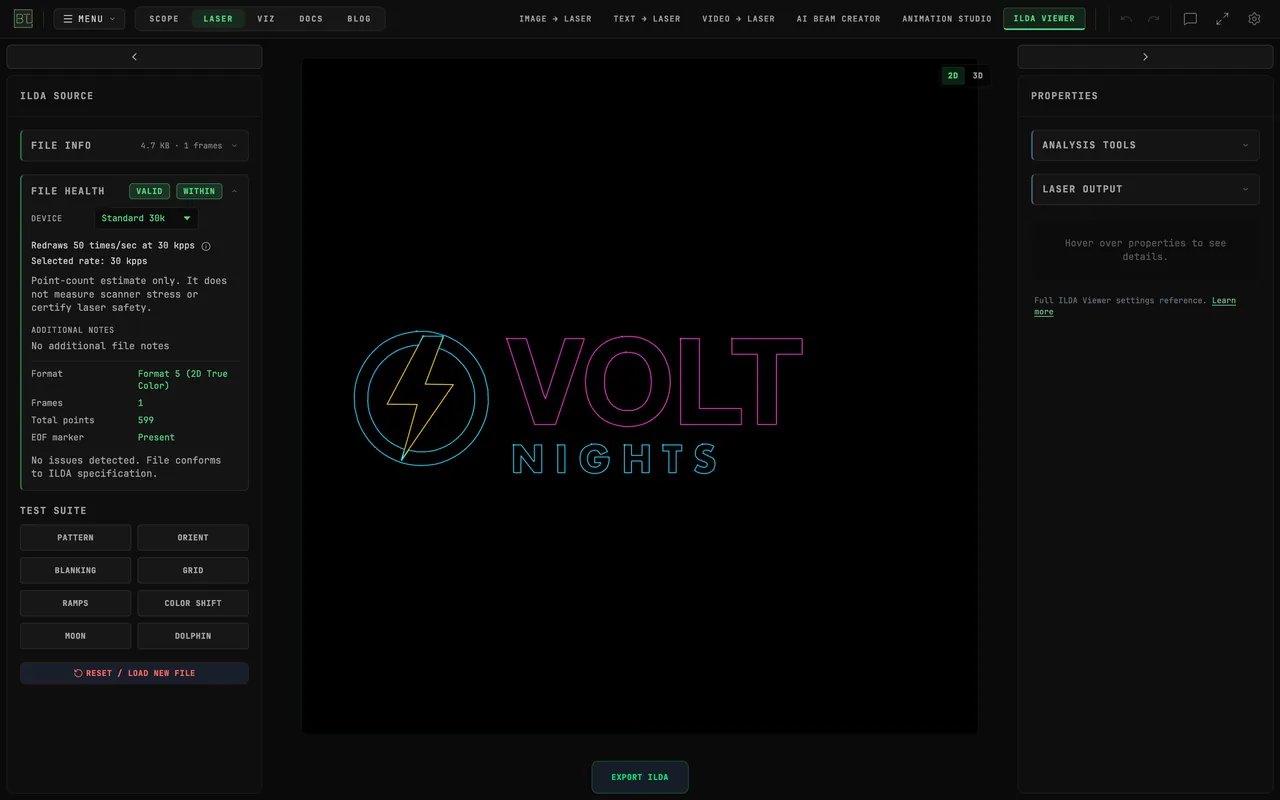
Task: Switch to the Viz tab
Action: 266,19
